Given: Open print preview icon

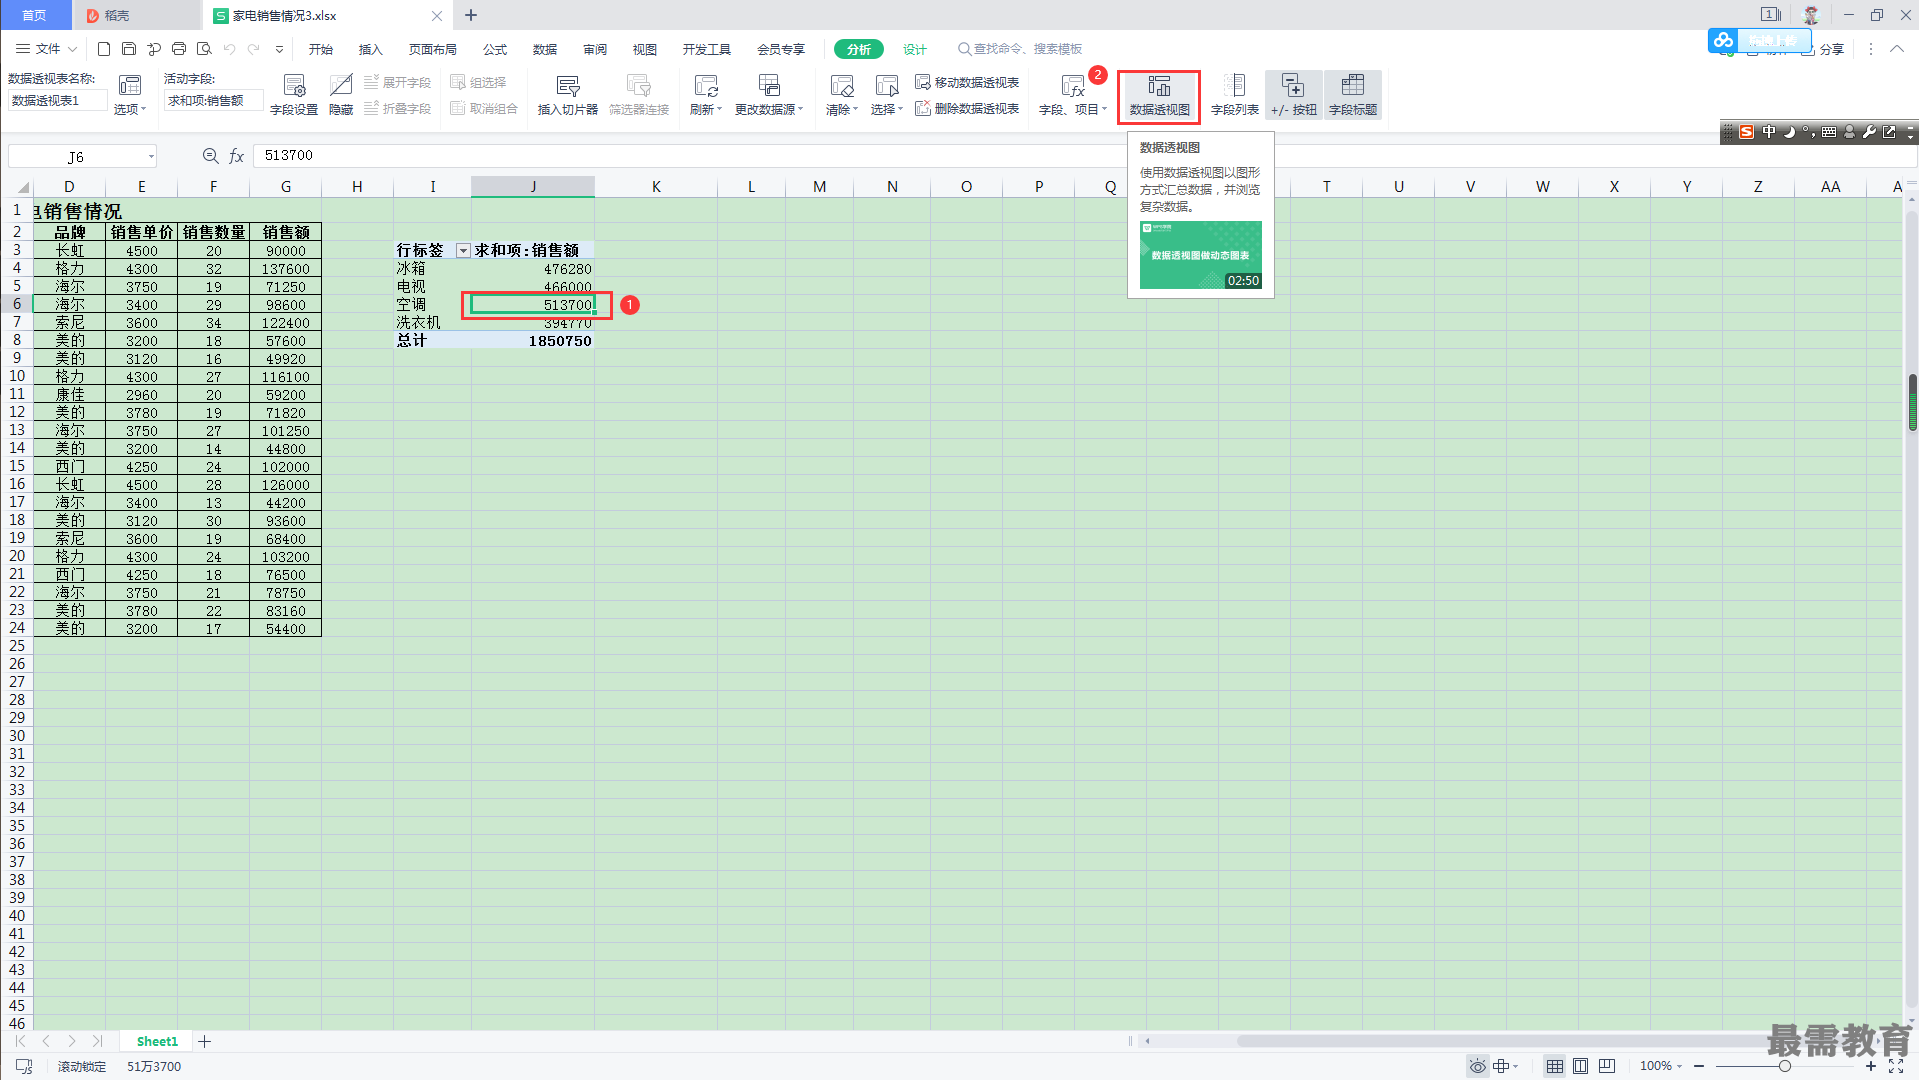Looking at the screenshot, I should [x=204, y=49].
